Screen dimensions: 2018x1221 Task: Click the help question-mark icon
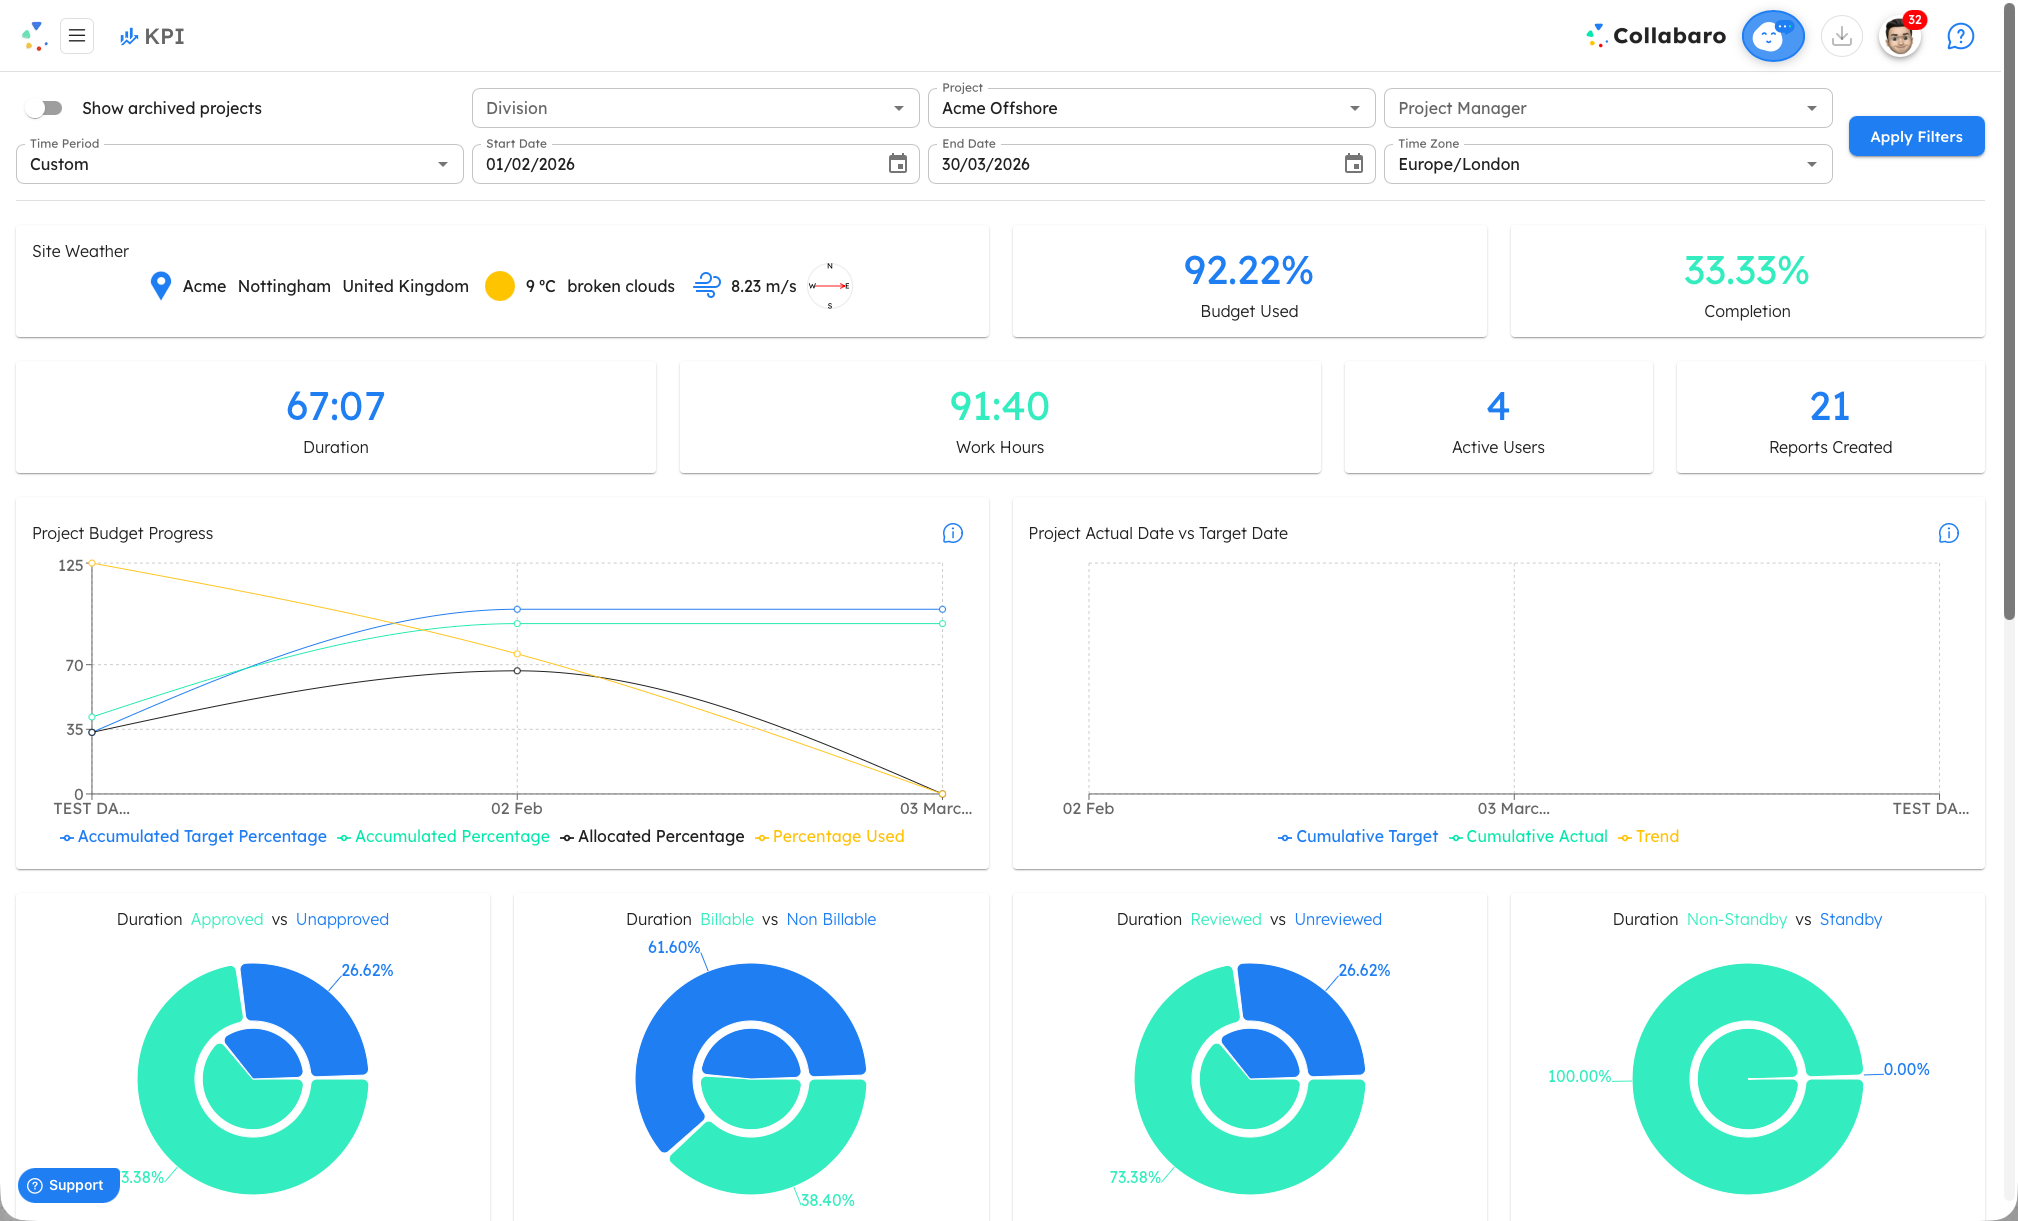(1960, 35)
